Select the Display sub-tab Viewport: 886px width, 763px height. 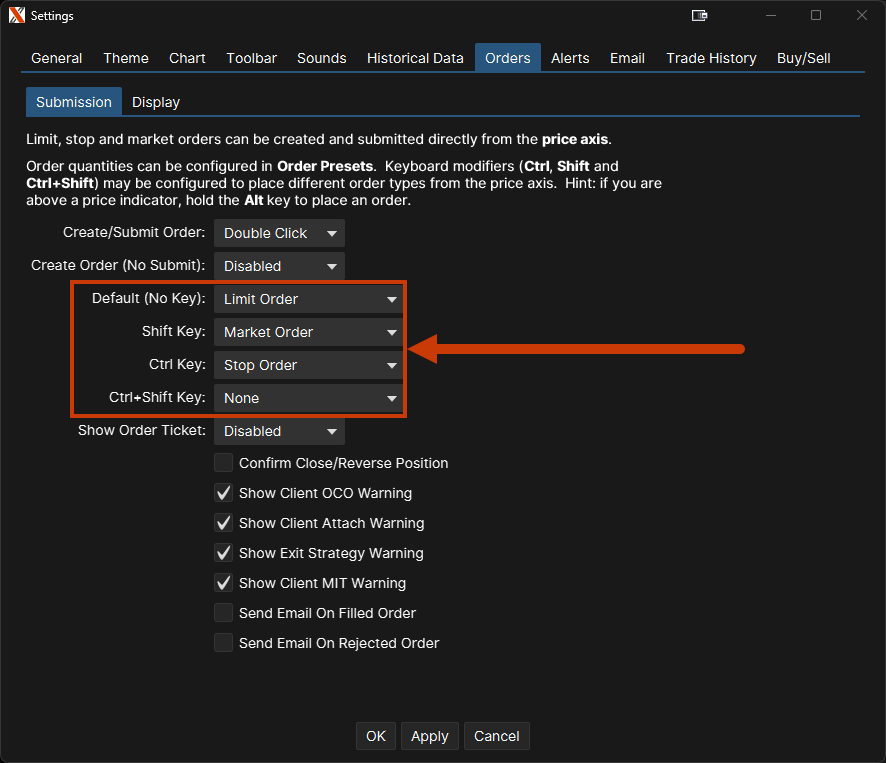156,102
